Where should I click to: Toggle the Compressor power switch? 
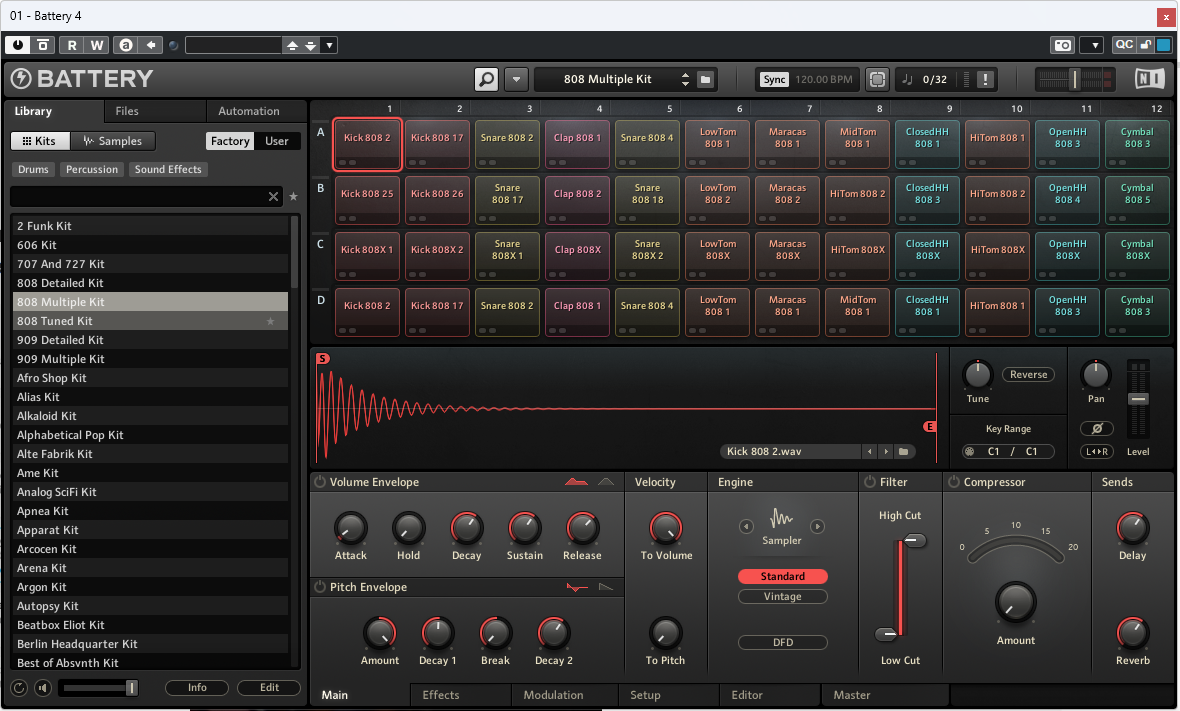[953, 482]
